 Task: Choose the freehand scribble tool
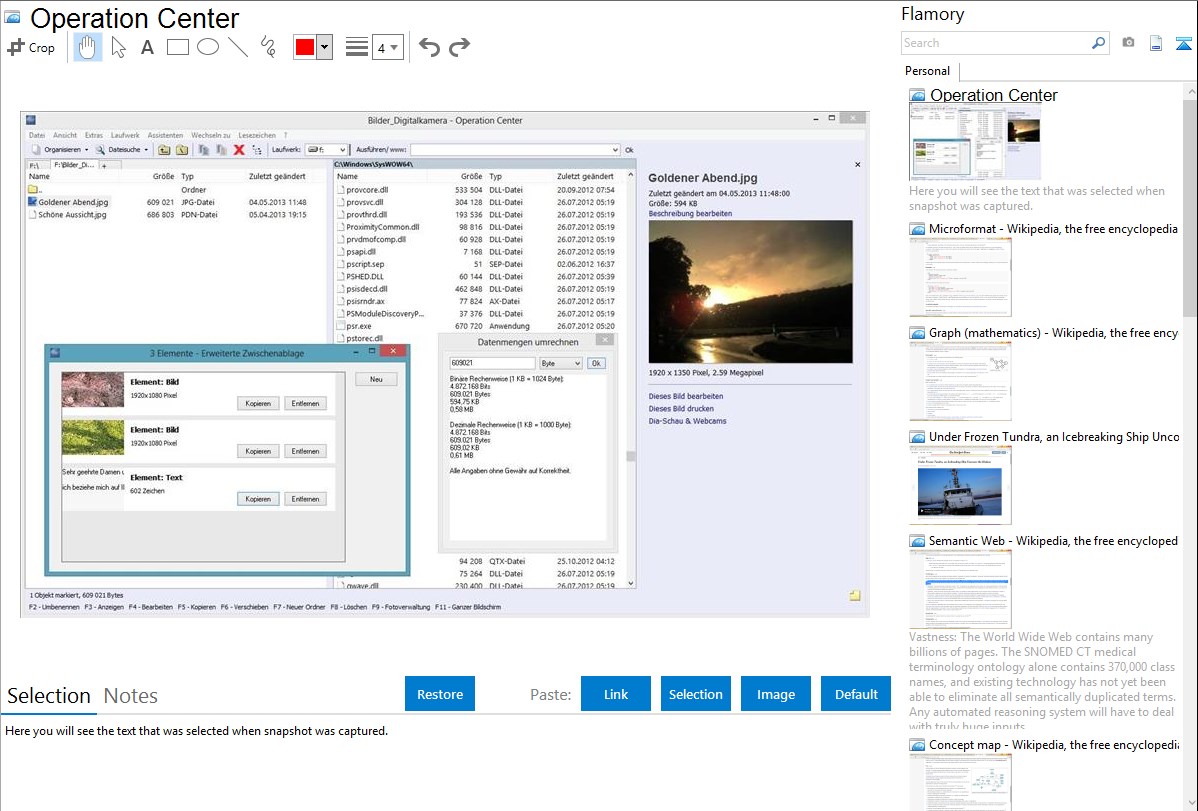point(267,47)
